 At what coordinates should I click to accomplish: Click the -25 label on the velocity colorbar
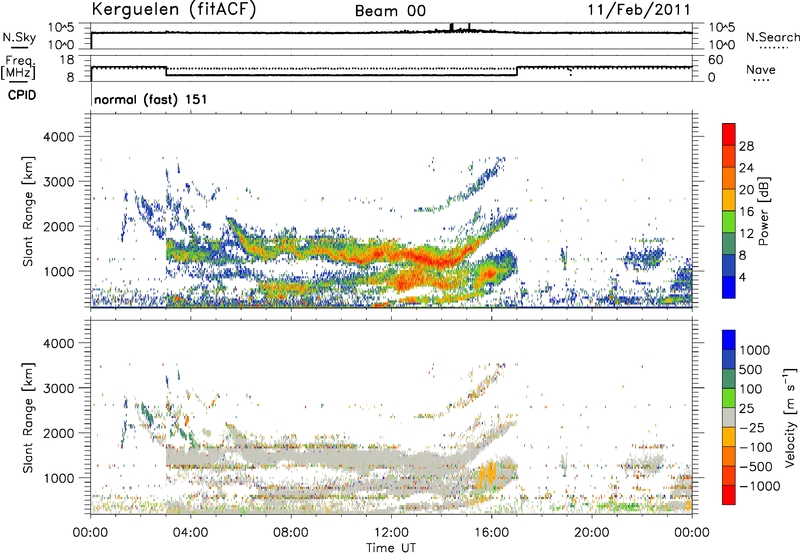751,428
